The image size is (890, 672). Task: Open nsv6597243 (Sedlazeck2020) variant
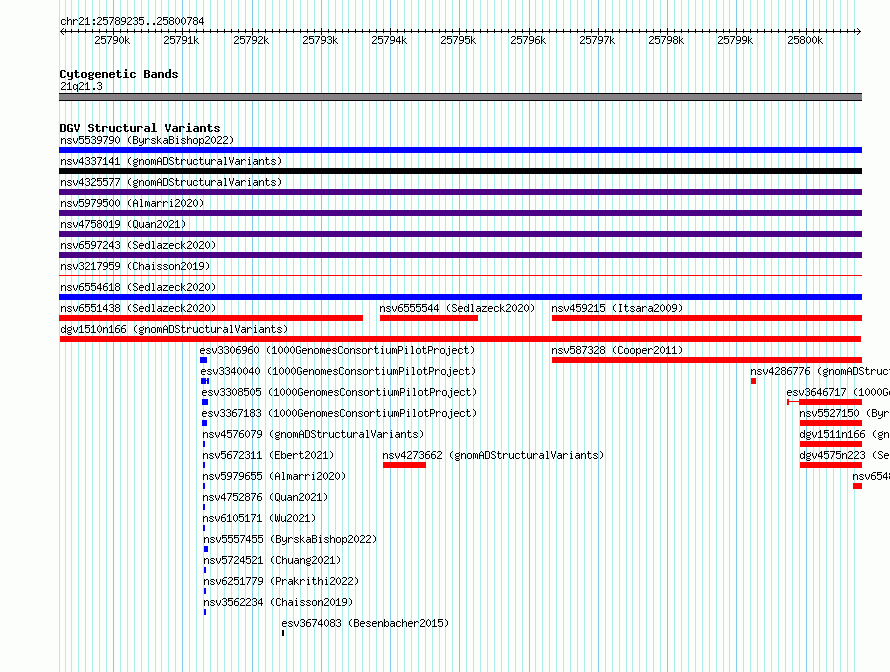(138, 245)
